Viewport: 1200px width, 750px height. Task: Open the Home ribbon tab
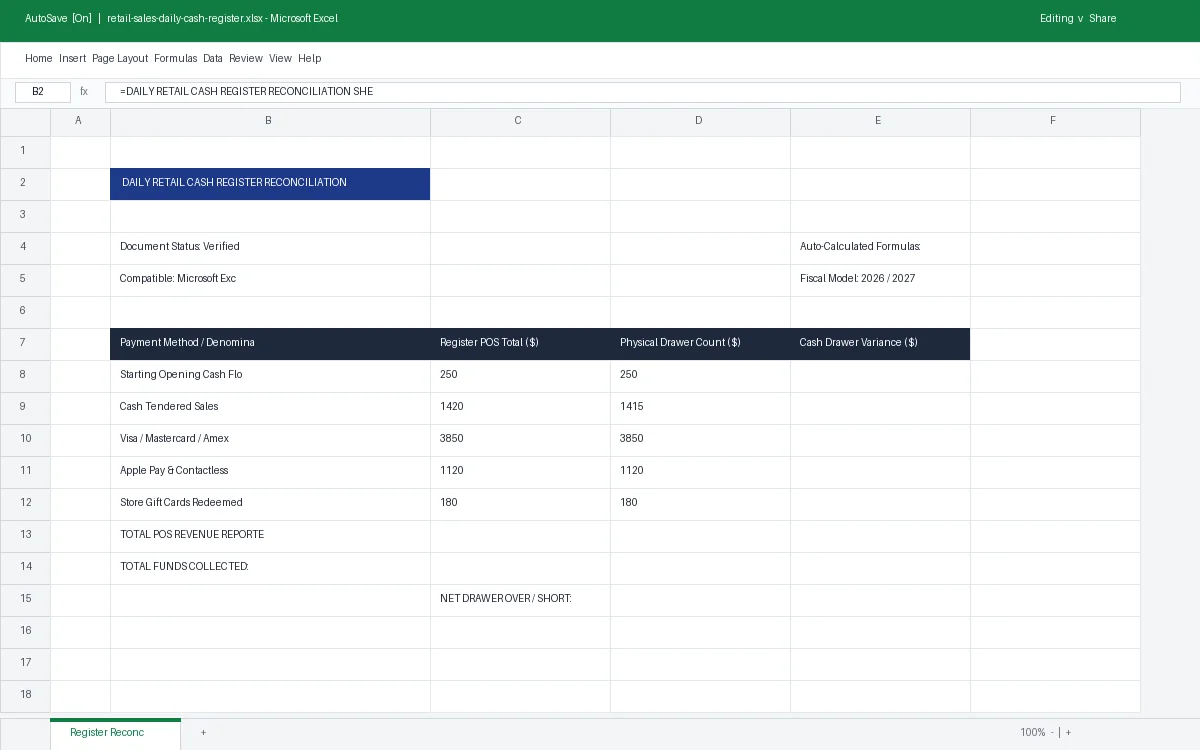point(38,58)
